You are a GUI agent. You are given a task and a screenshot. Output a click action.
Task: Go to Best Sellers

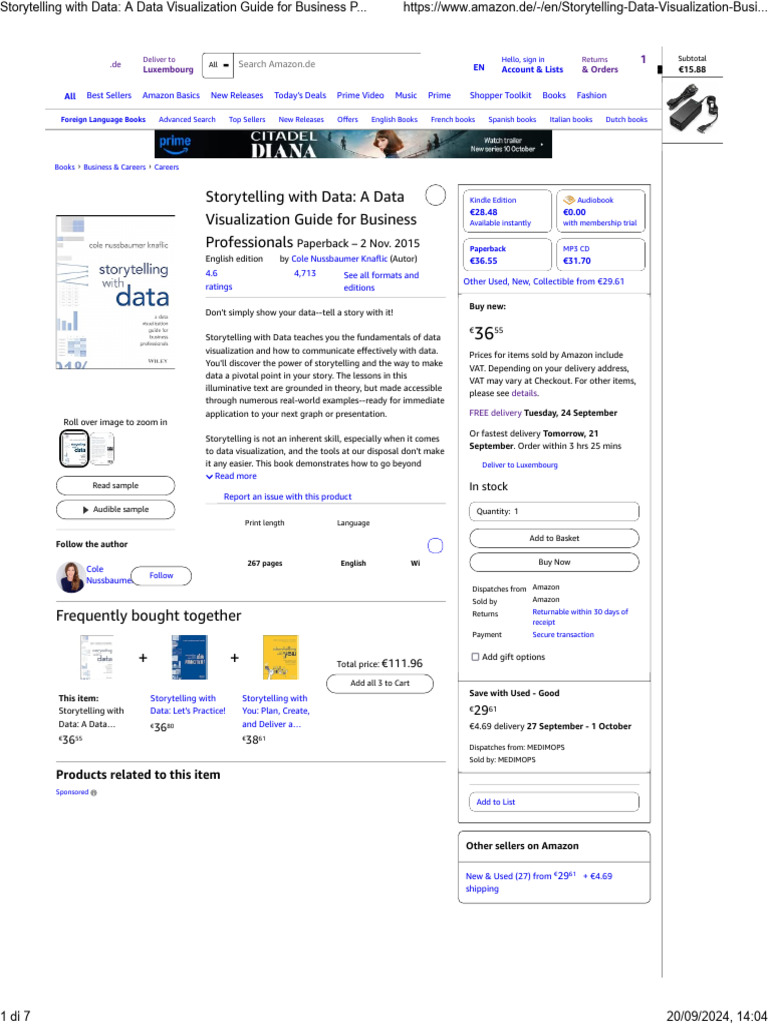109,95
